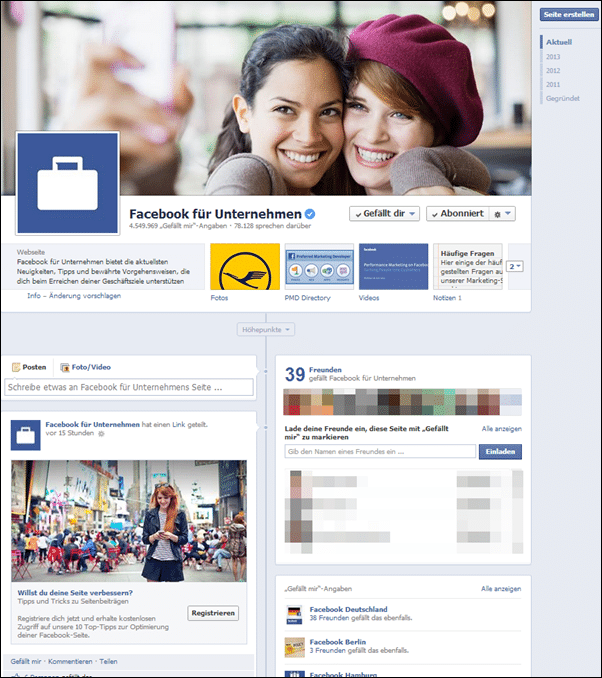This screenshot has width=602, height=678.
Task: Click Kommentieren under the post
Action: (70, 662)
